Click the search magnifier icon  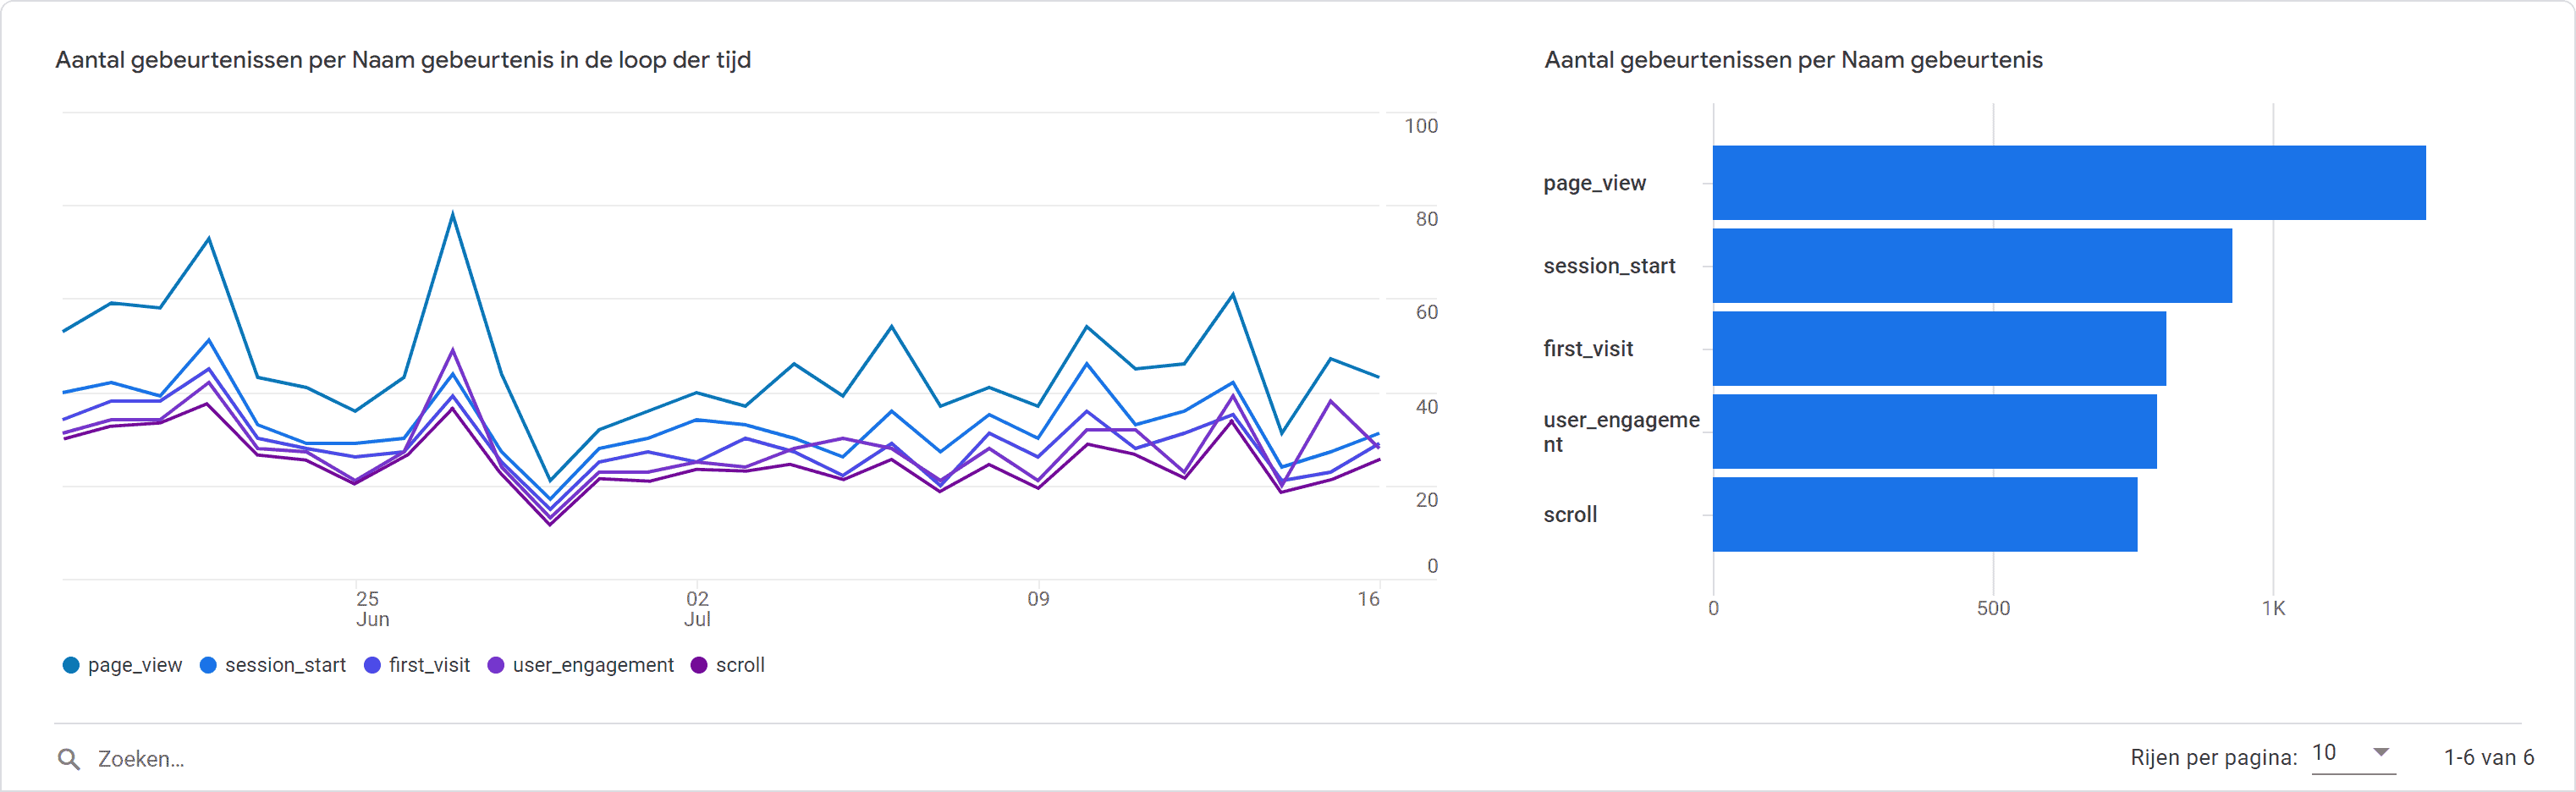point(69,759)
